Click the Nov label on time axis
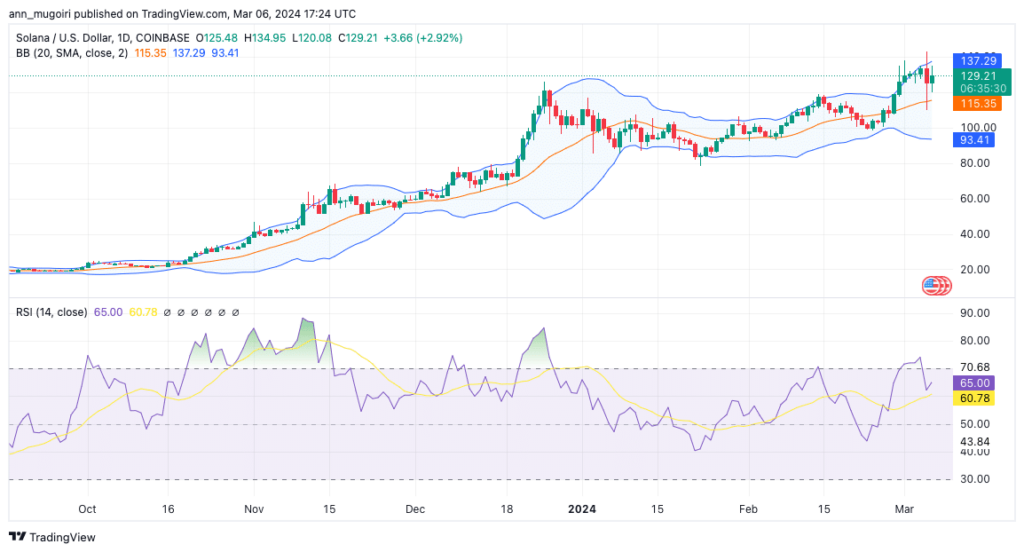 click(x=252, y=508)
